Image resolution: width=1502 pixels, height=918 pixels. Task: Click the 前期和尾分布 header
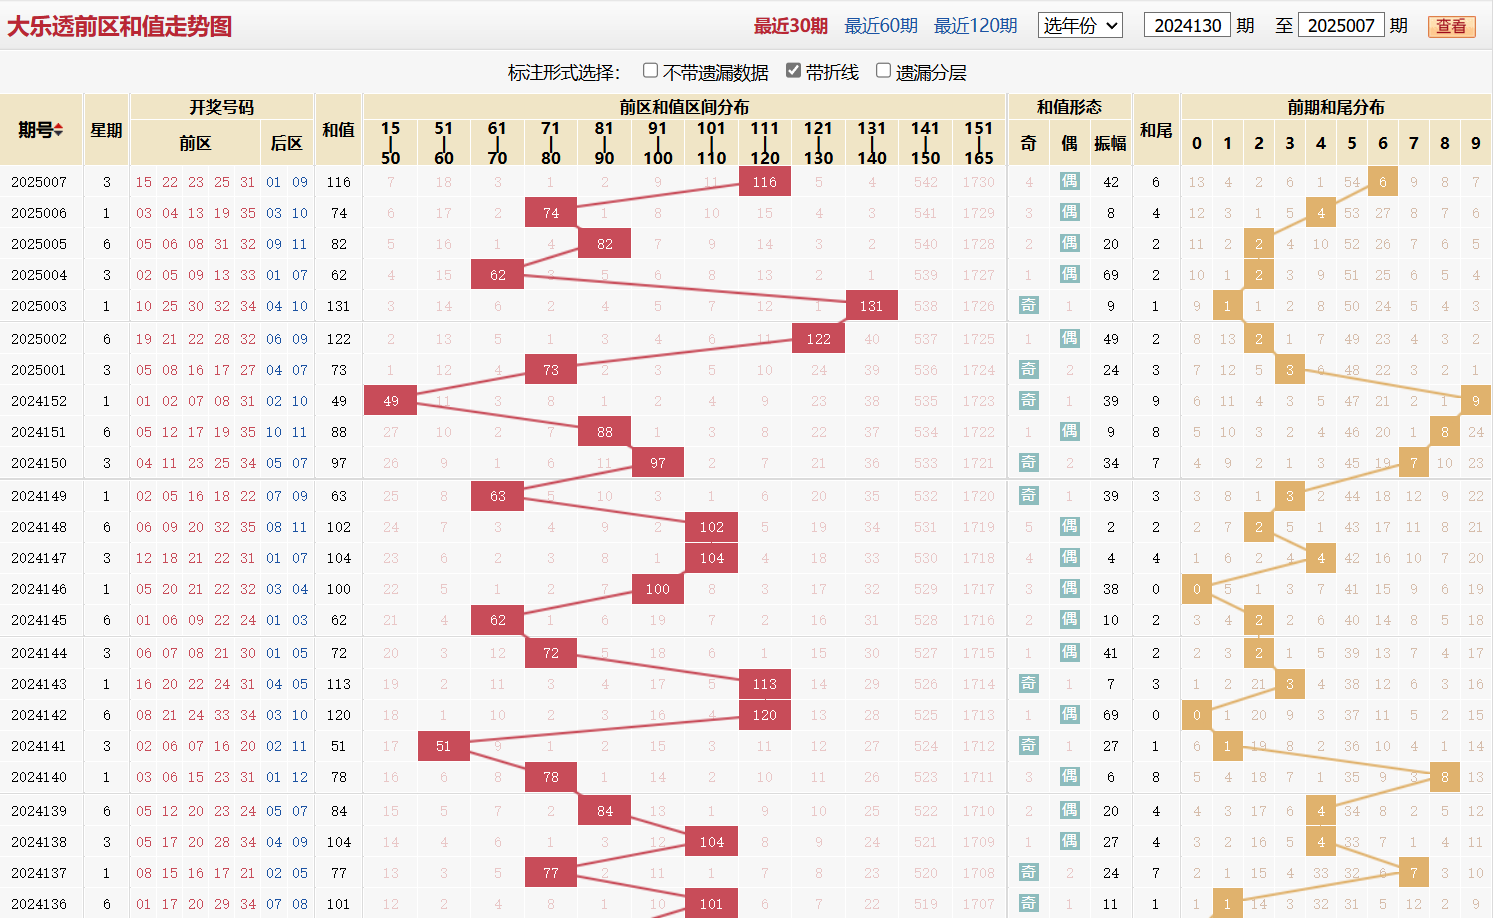(x=1336, y=107)
